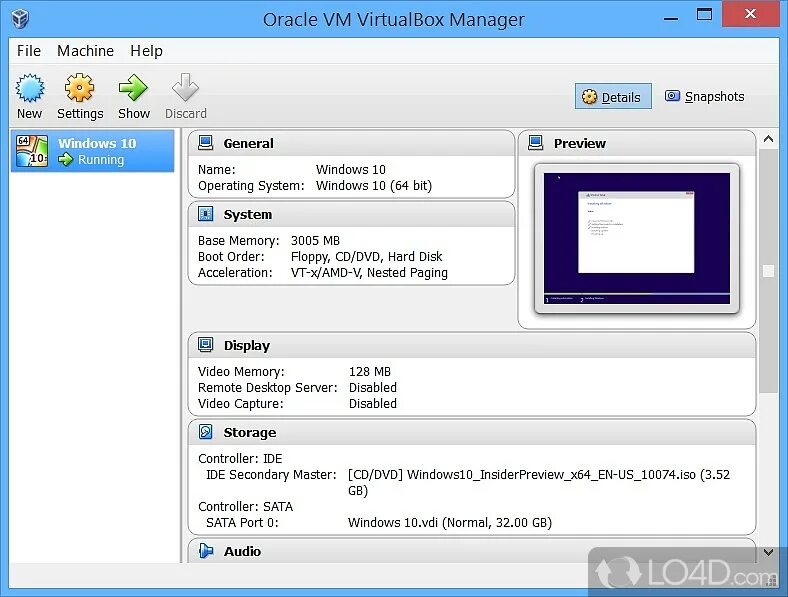788x597 pixels.
Task: Open the Machine menu
Action: click(85, 51)
